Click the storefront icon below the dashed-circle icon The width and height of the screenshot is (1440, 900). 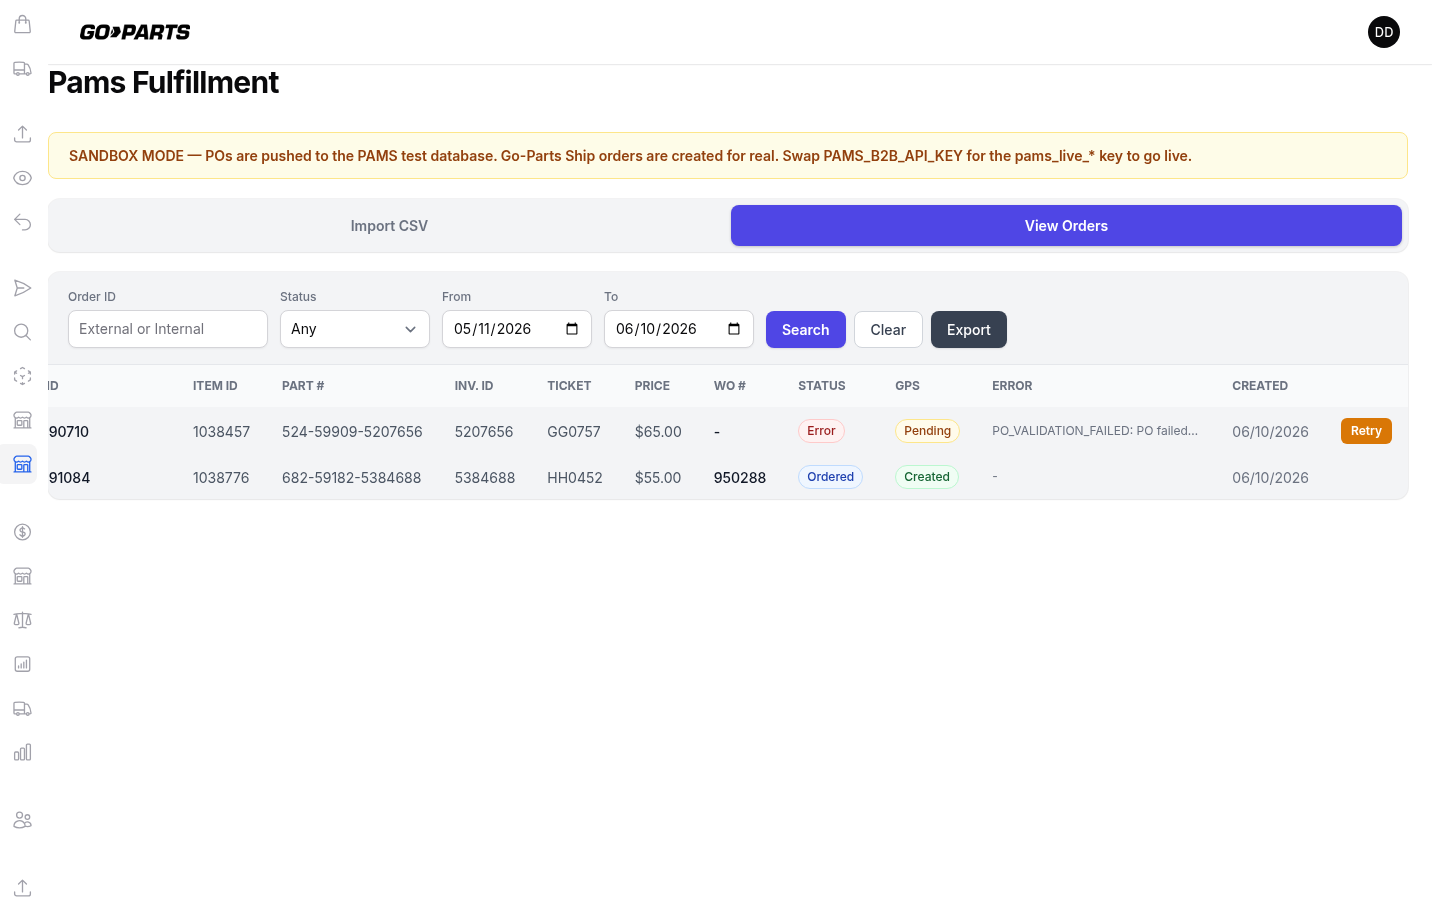pos(22,420)
